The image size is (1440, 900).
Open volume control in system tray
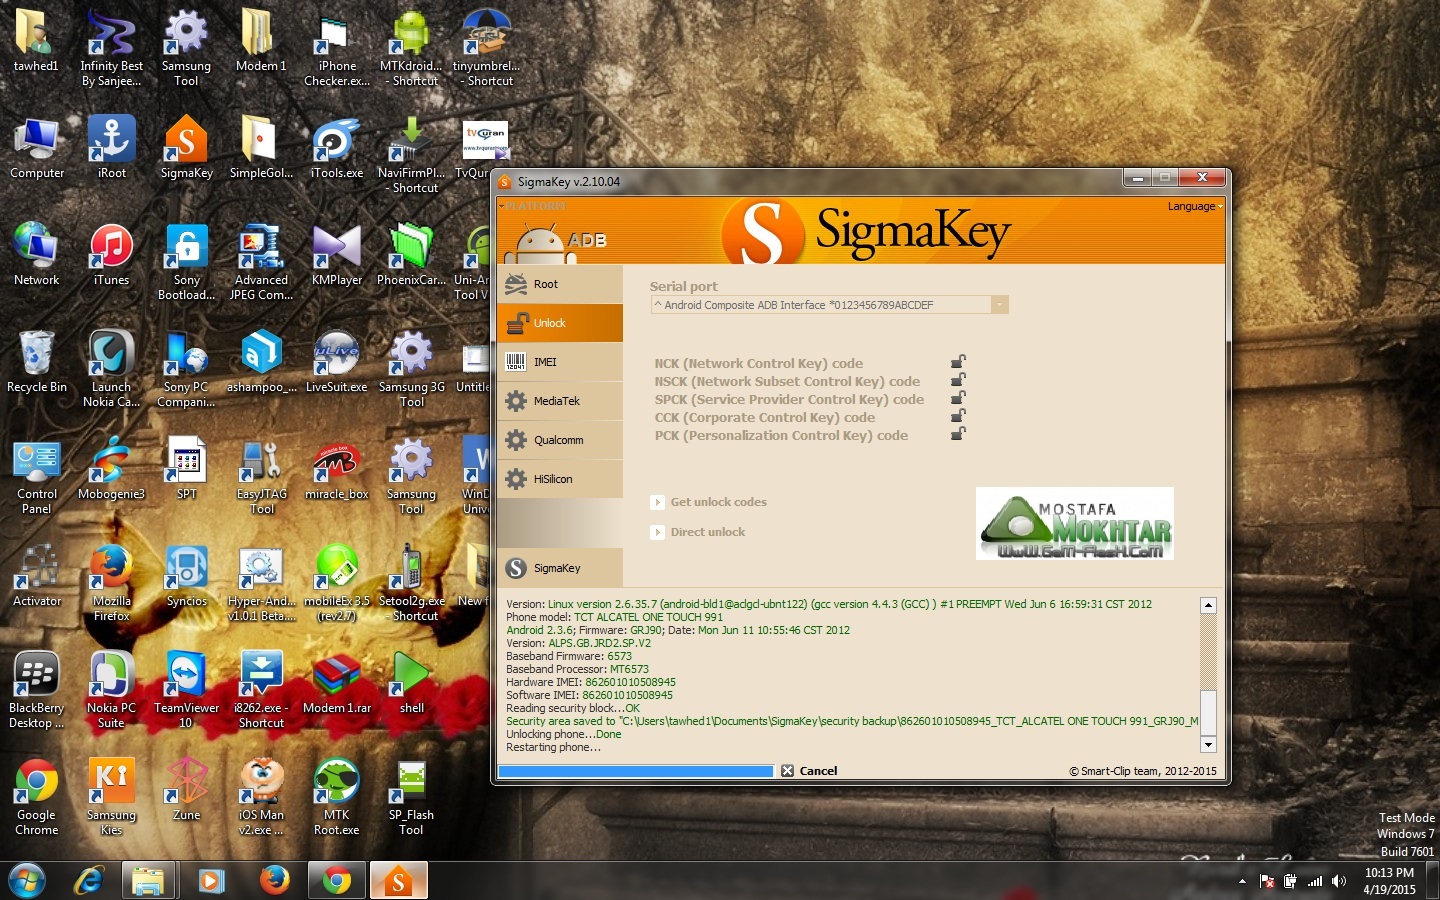1339,881
